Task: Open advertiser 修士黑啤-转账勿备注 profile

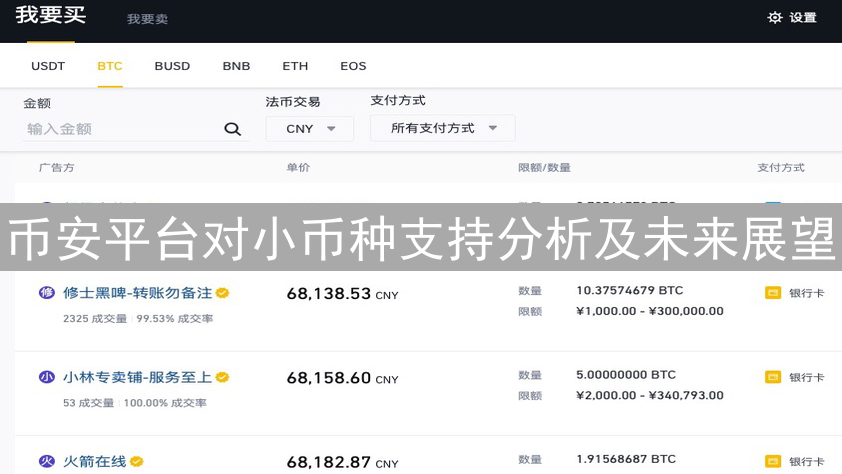Action: point(137,293)
